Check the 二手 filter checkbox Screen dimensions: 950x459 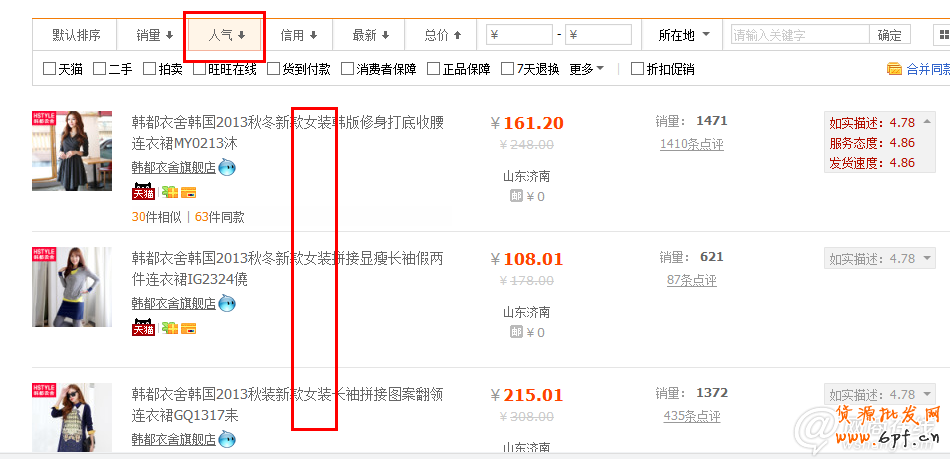(99, 69)
